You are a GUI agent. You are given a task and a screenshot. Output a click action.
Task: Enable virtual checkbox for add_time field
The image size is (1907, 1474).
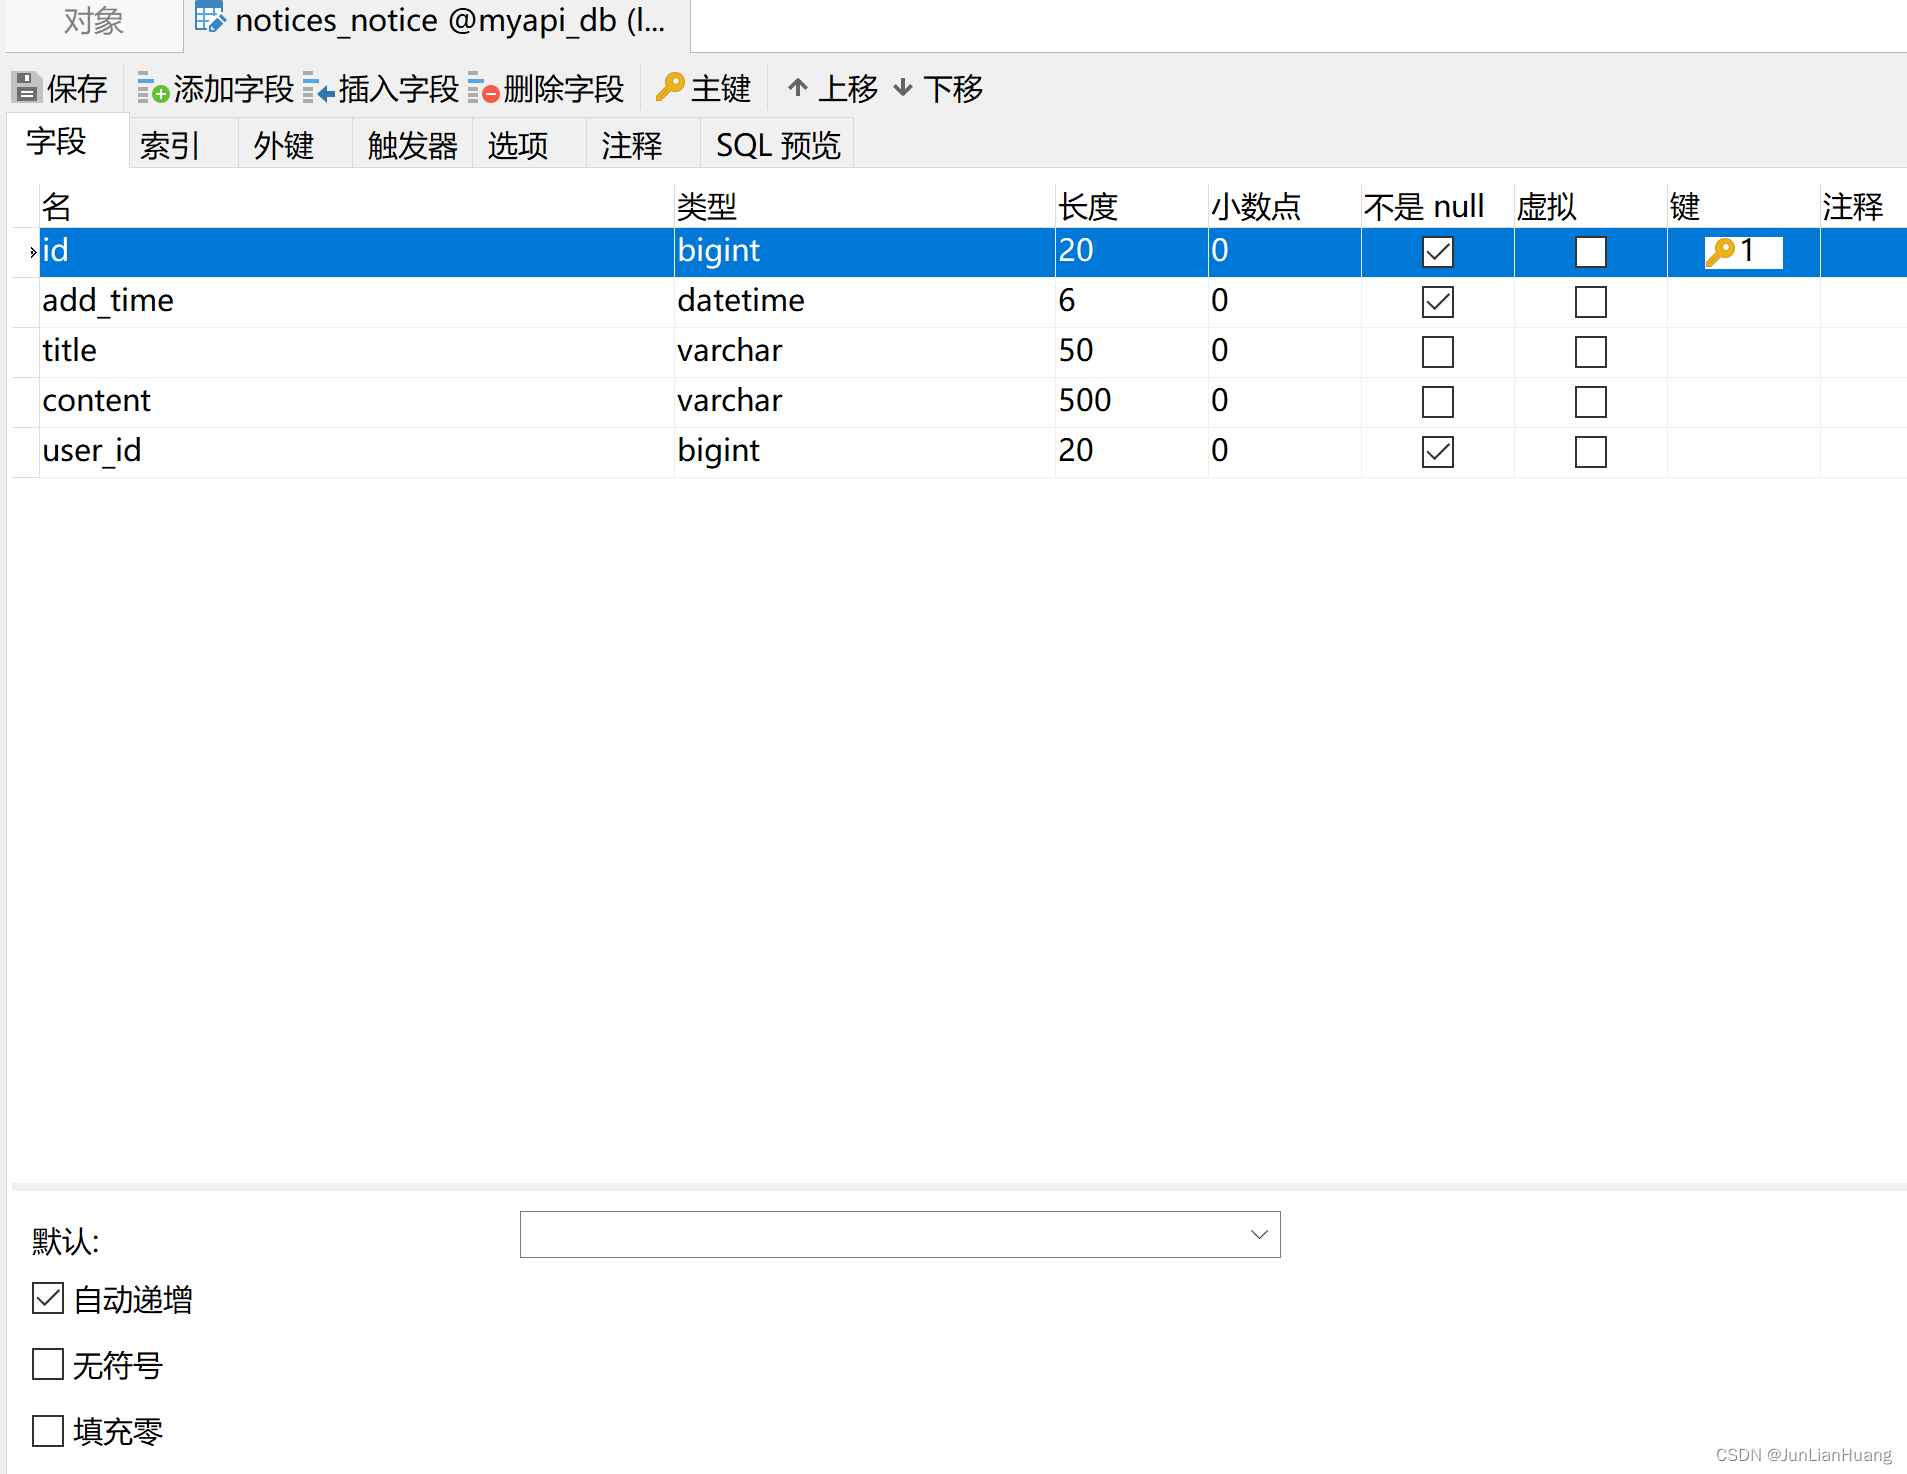click(x=1590, y=302)
